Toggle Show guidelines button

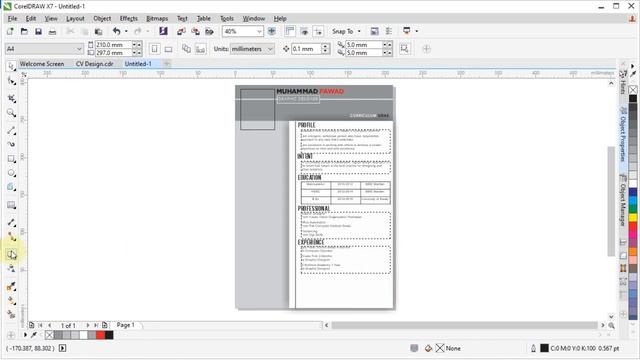(x=318, y=31)
